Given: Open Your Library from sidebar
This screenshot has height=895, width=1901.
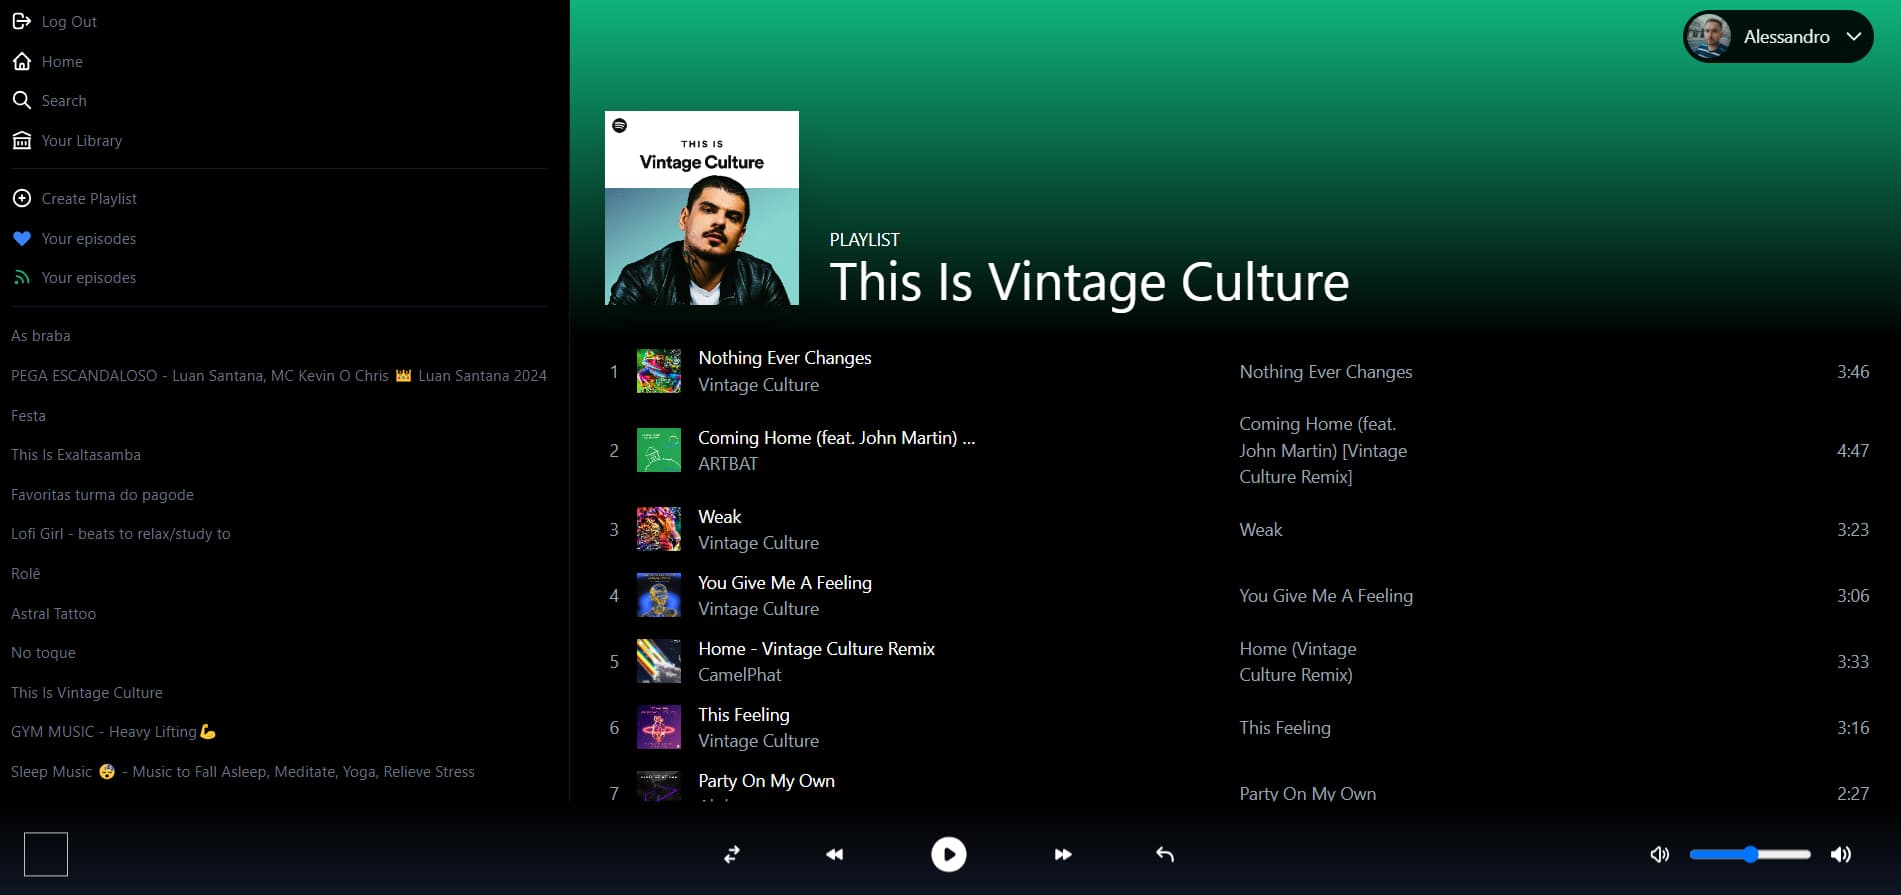Looking at the screenshot, I should coord(82,141).
